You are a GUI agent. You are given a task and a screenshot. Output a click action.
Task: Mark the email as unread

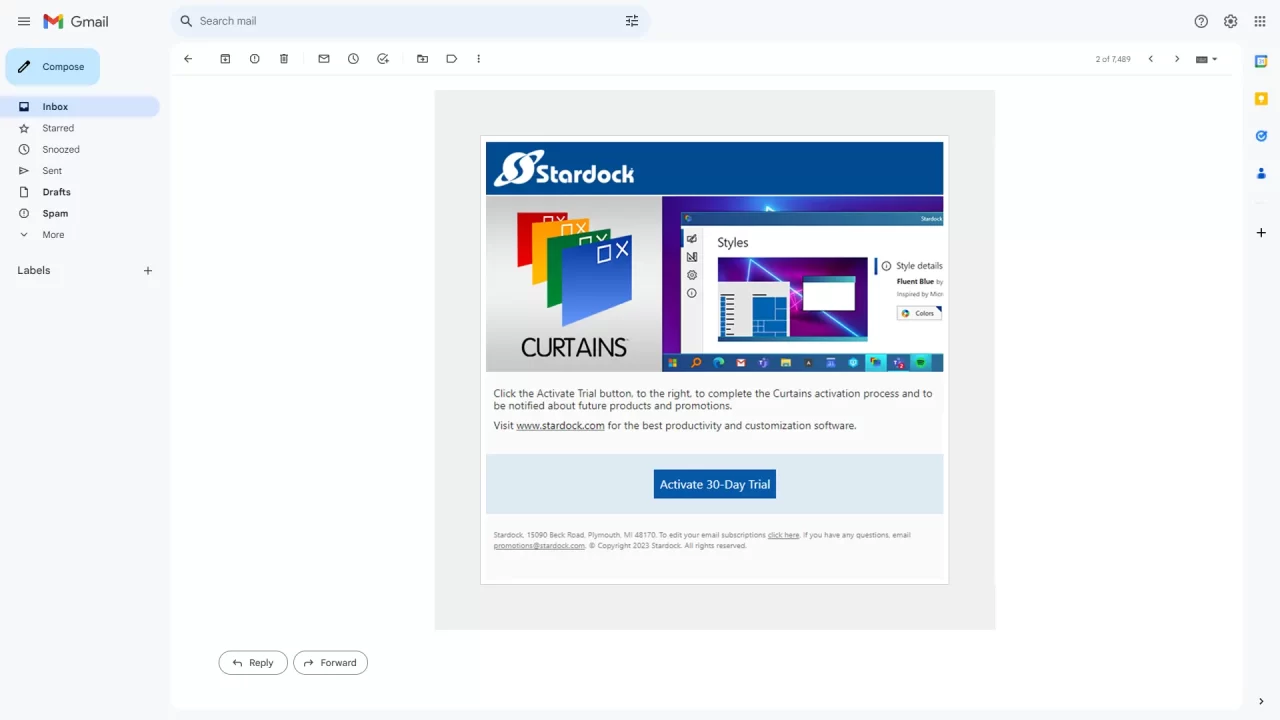pyautogui.click(x=324, y=59)
